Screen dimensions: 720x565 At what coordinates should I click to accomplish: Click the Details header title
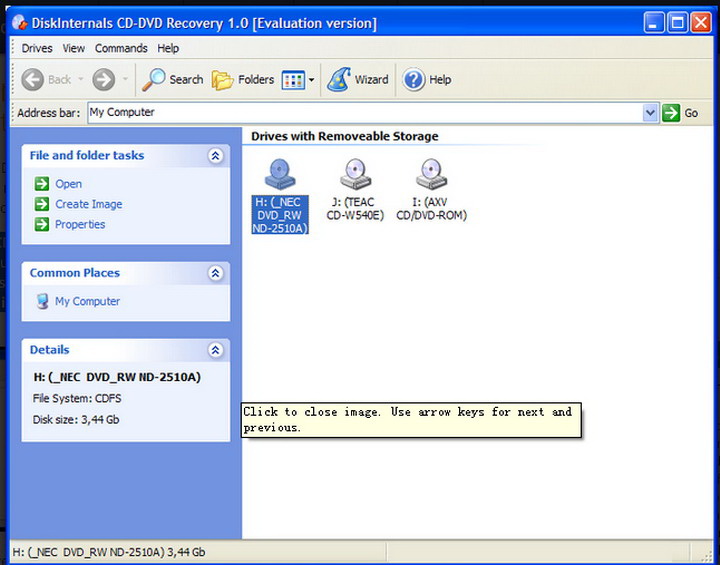(50, 350)
